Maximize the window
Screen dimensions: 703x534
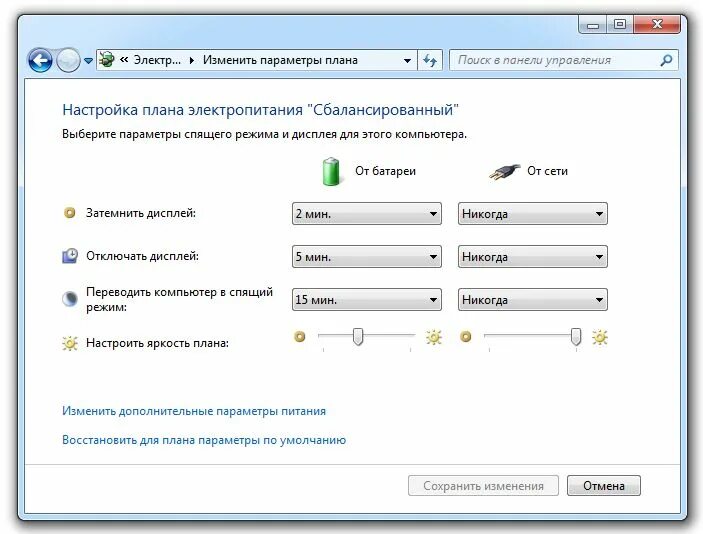tap(620, 25)
